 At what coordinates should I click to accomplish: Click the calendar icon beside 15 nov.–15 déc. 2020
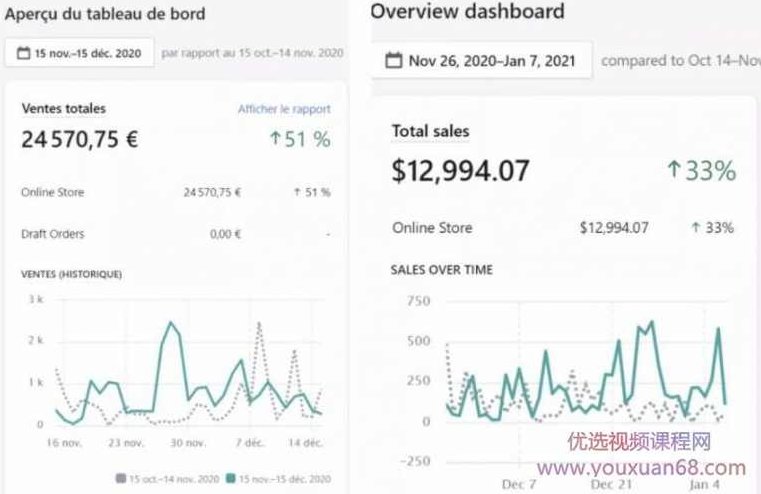23,53
